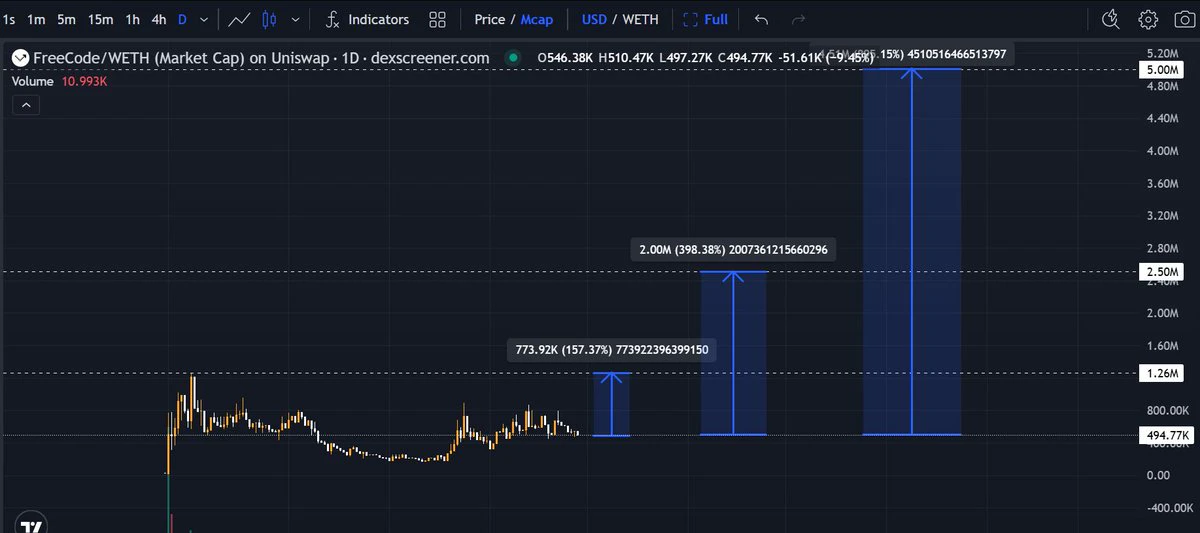Choose the 5m timeframe

click(66, 19)
